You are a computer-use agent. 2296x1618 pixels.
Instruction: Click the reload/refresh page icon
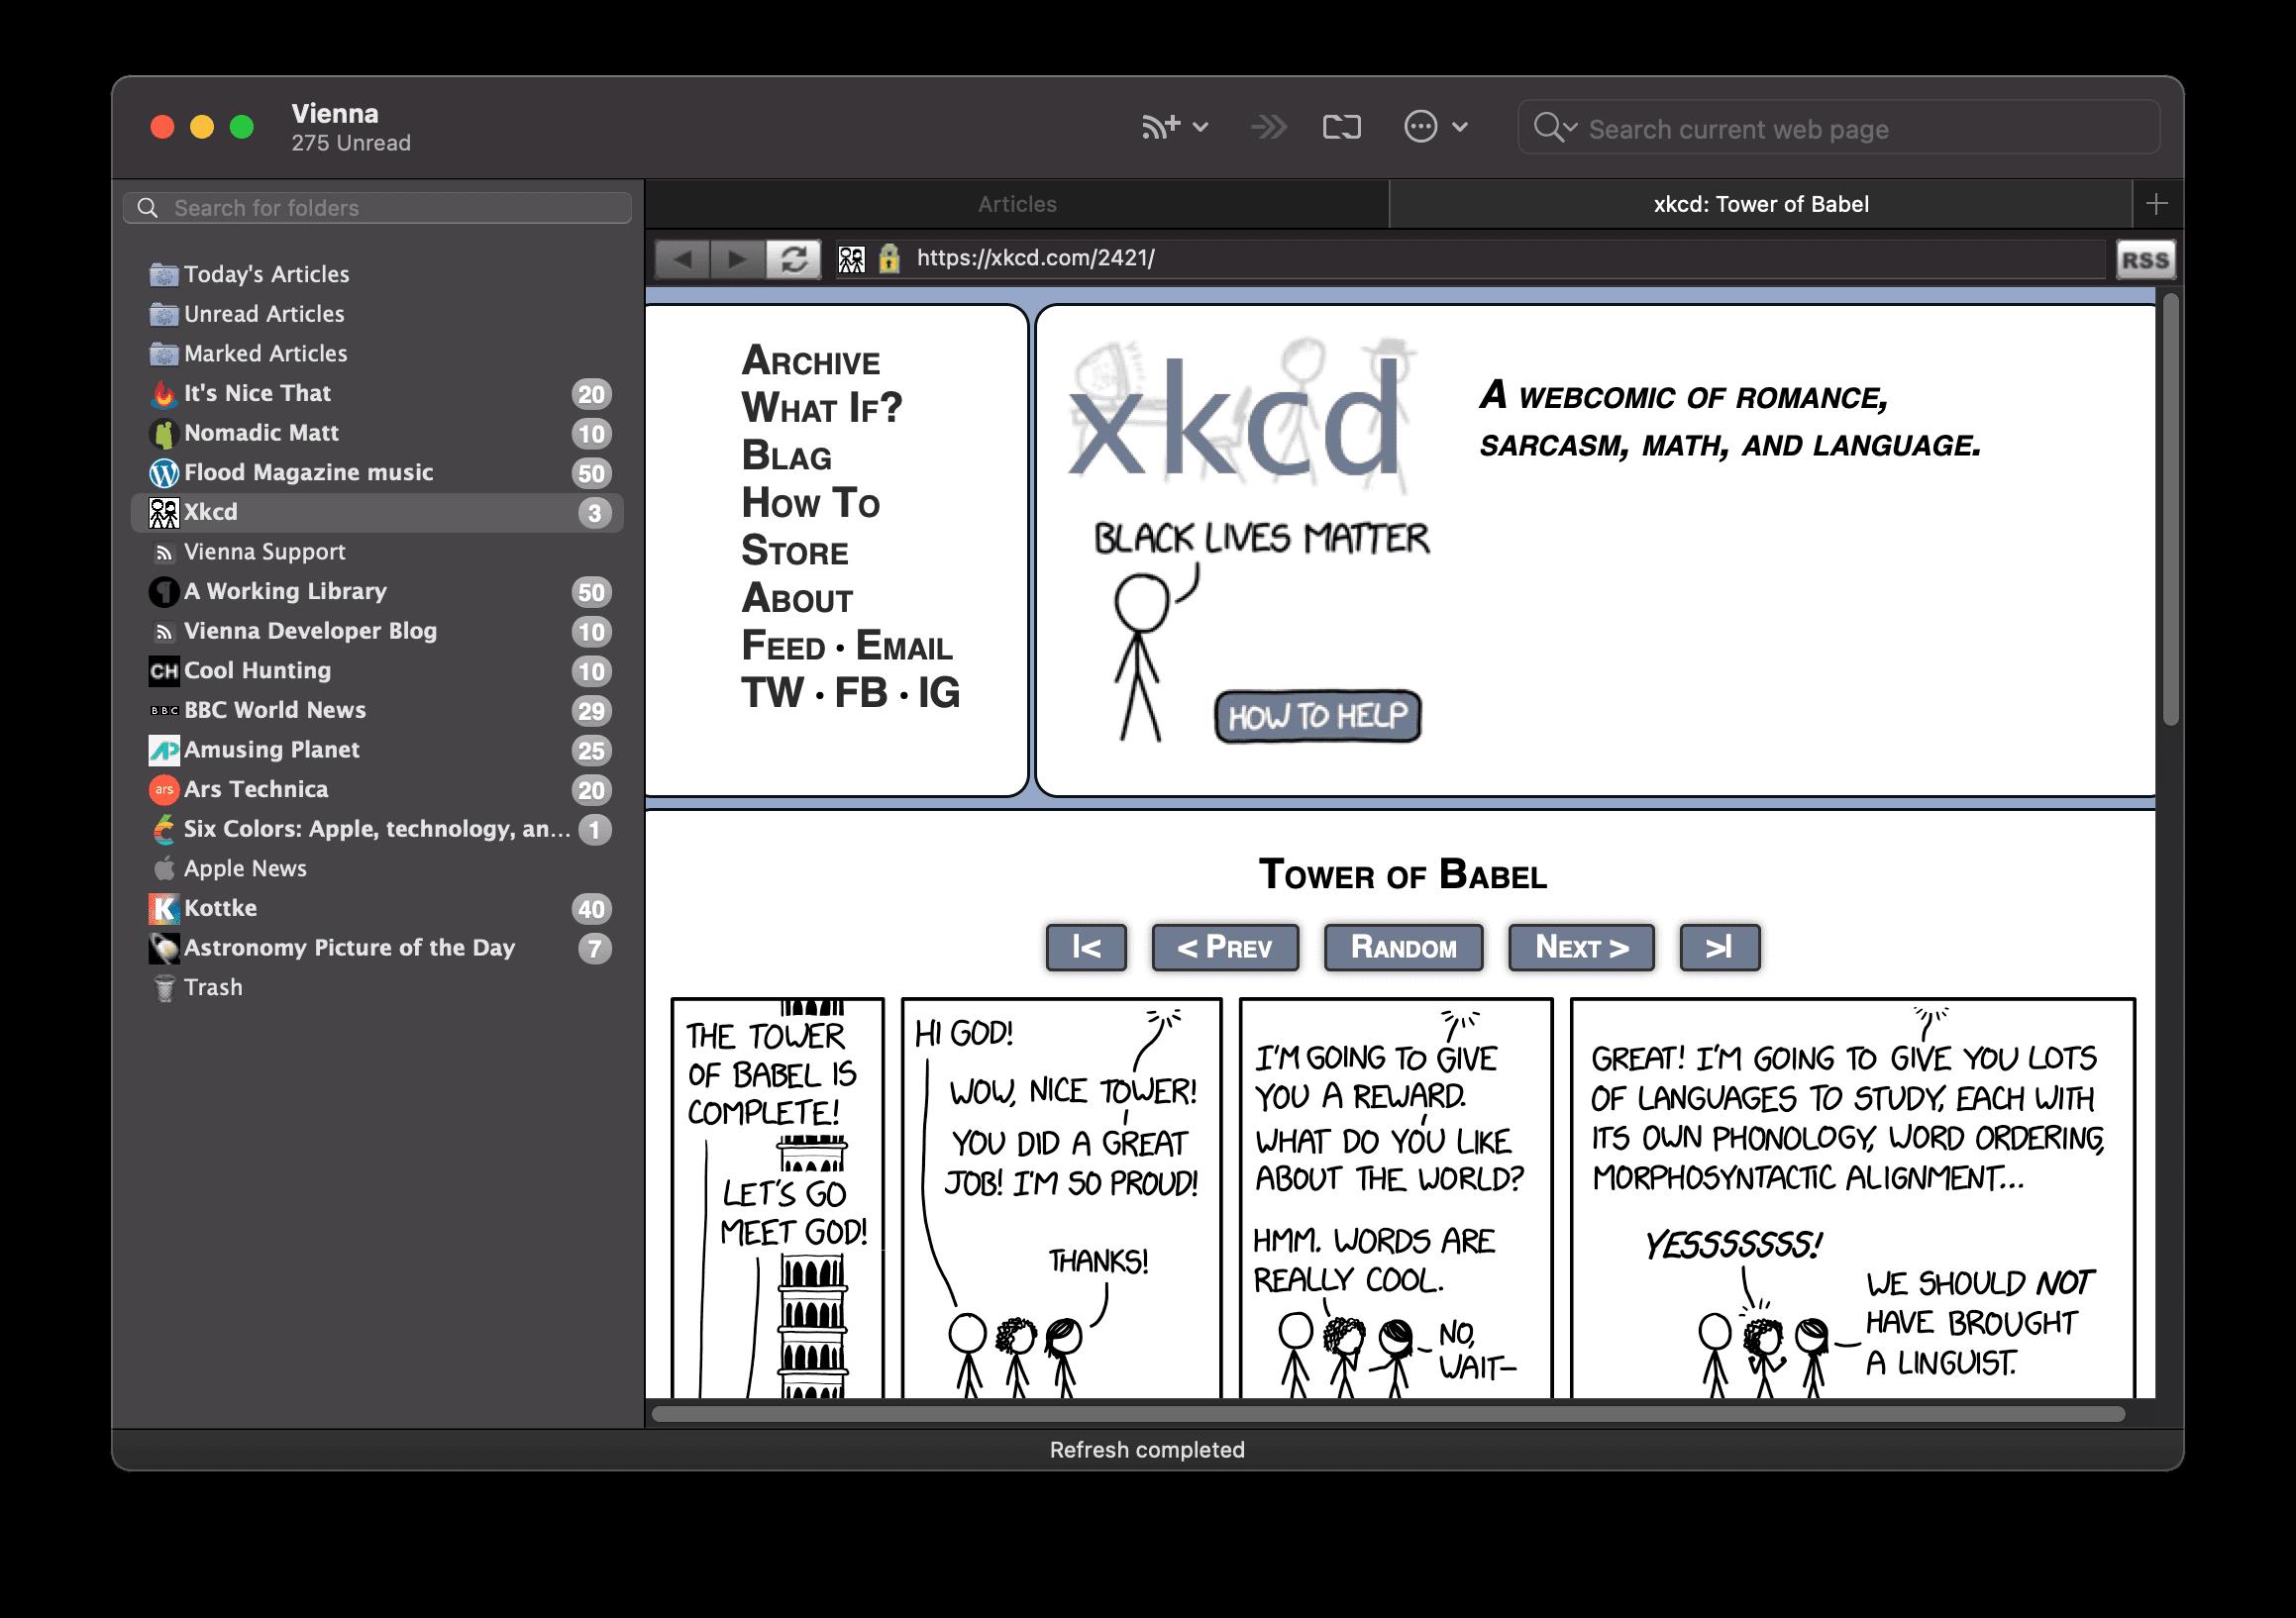(x=793, y=257)
